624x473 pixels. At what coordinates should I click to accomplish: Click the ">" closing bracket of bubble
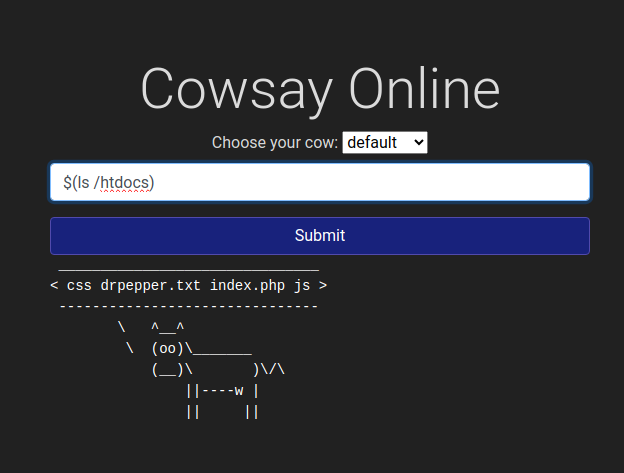(x=323, y=285)
